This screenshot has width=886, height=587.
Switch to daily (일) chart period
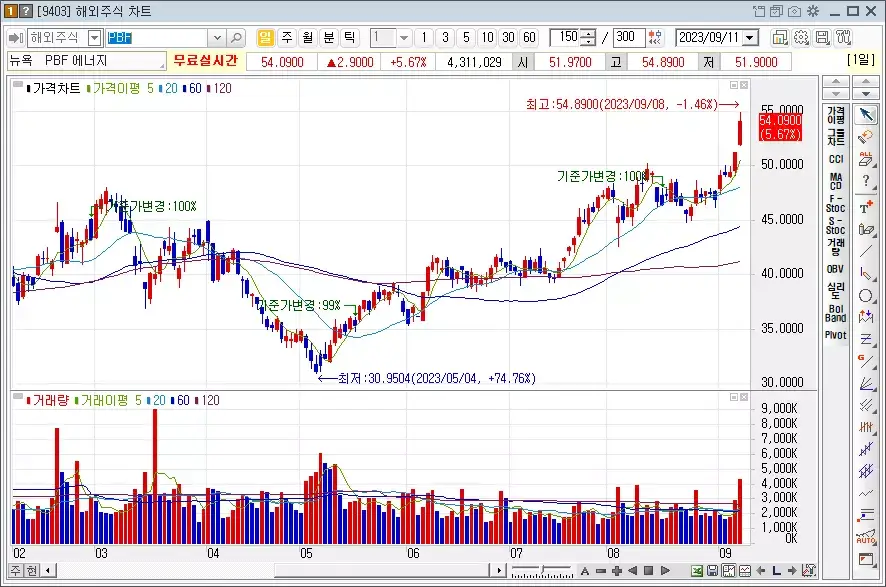265,38
